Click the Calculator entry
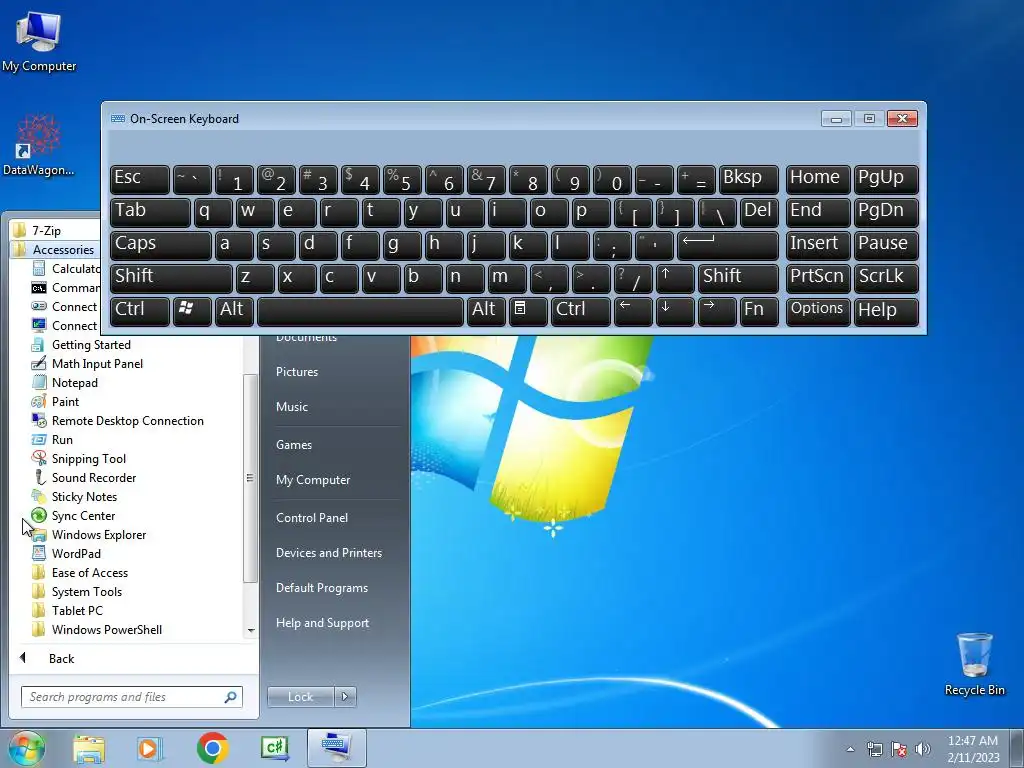 coord(65,268)
